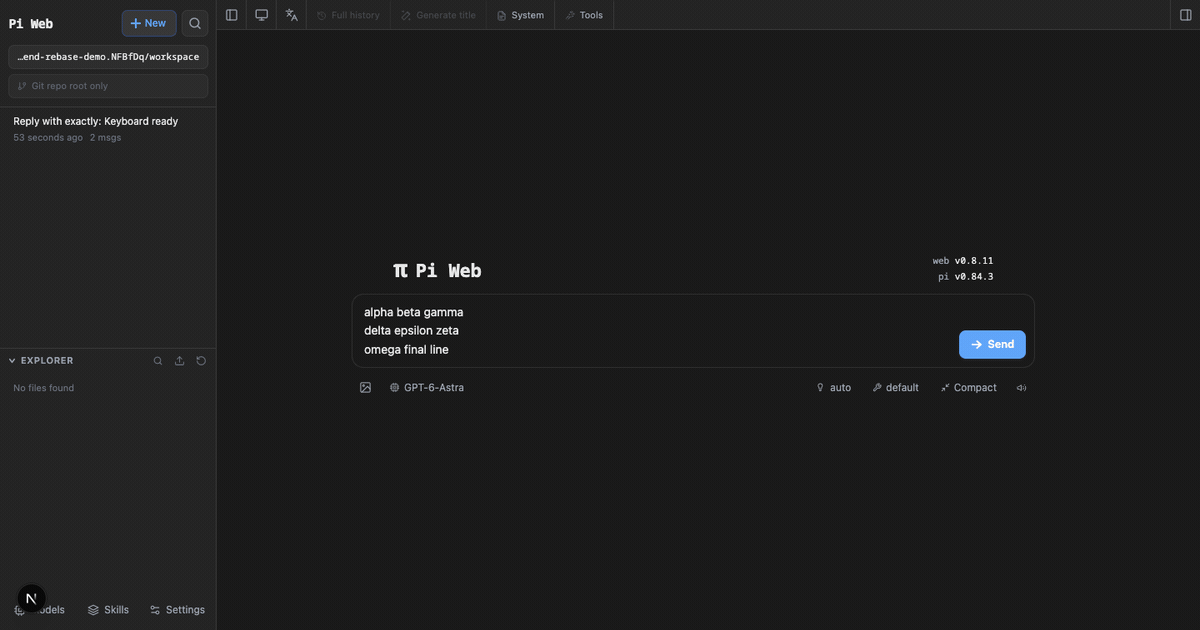Open the Settings section

tap(177, 610)
